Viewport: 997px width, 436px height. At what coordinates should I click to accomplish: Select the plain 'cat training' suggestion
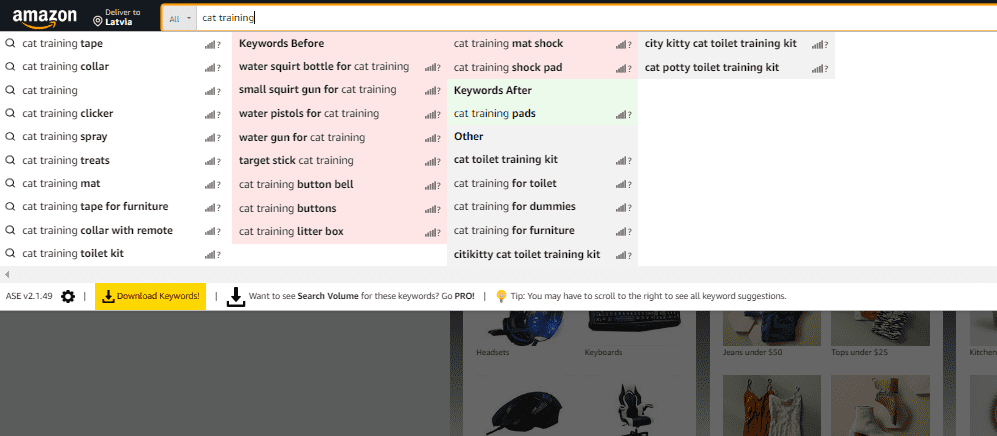point(50,90)
